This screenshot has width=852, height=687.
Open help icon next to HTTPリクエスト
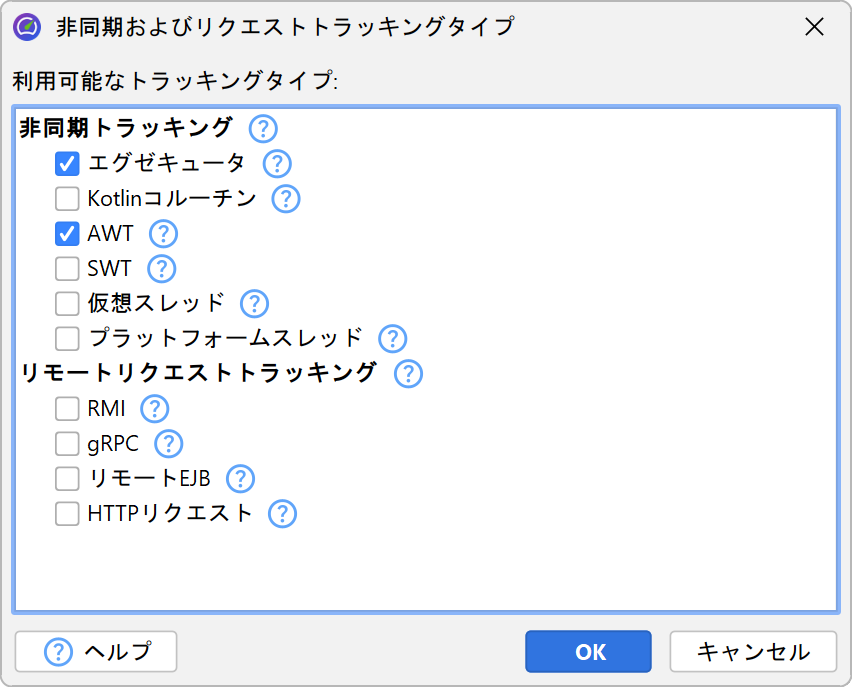[x=283, y=513]
